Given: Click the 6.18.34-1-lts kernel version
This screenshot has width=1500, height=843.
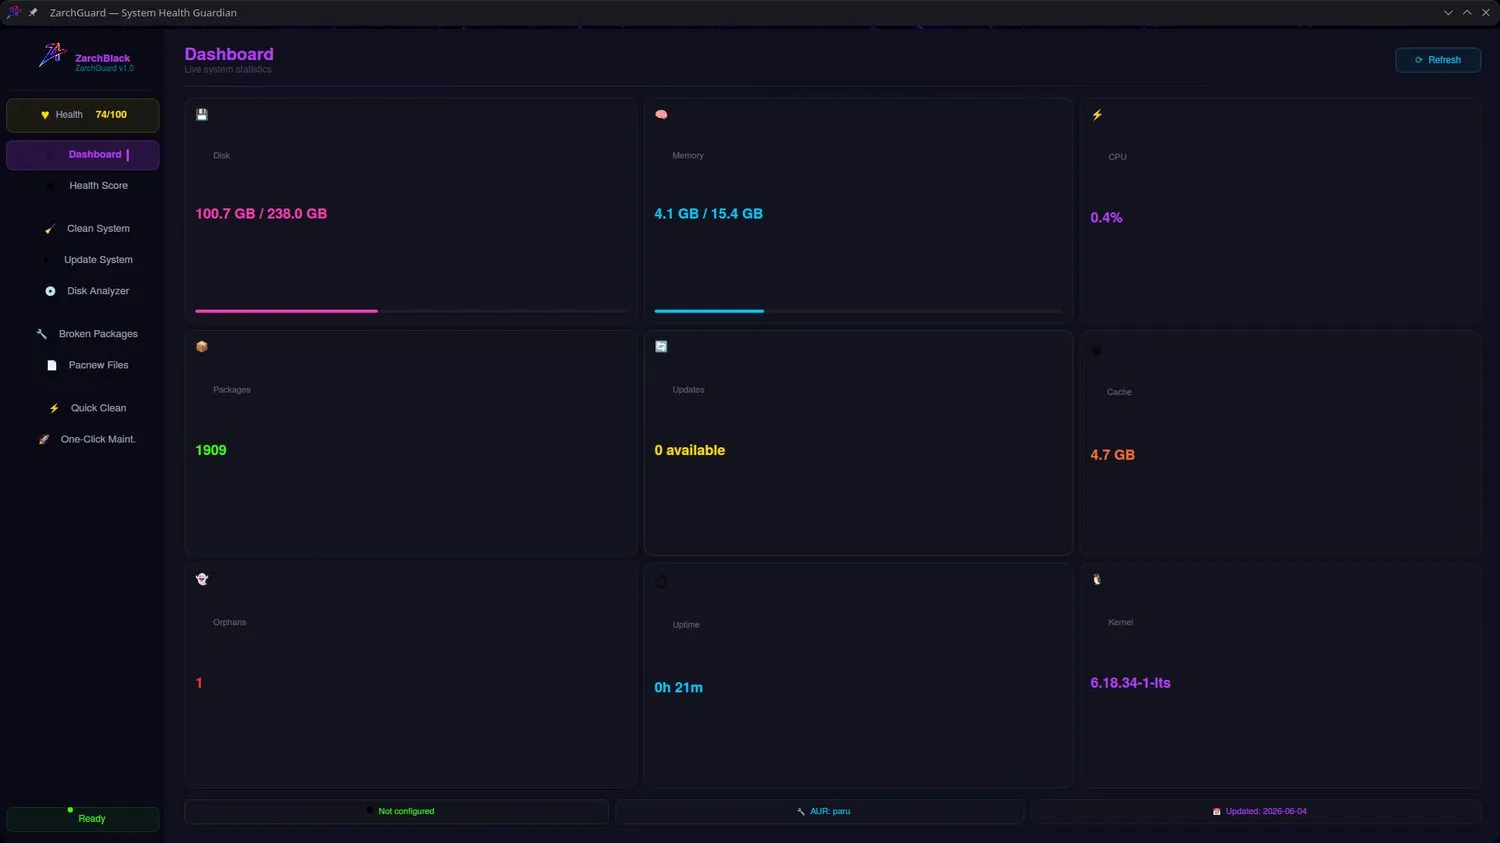Looking at the screenshot, I should pos(1130,683).
